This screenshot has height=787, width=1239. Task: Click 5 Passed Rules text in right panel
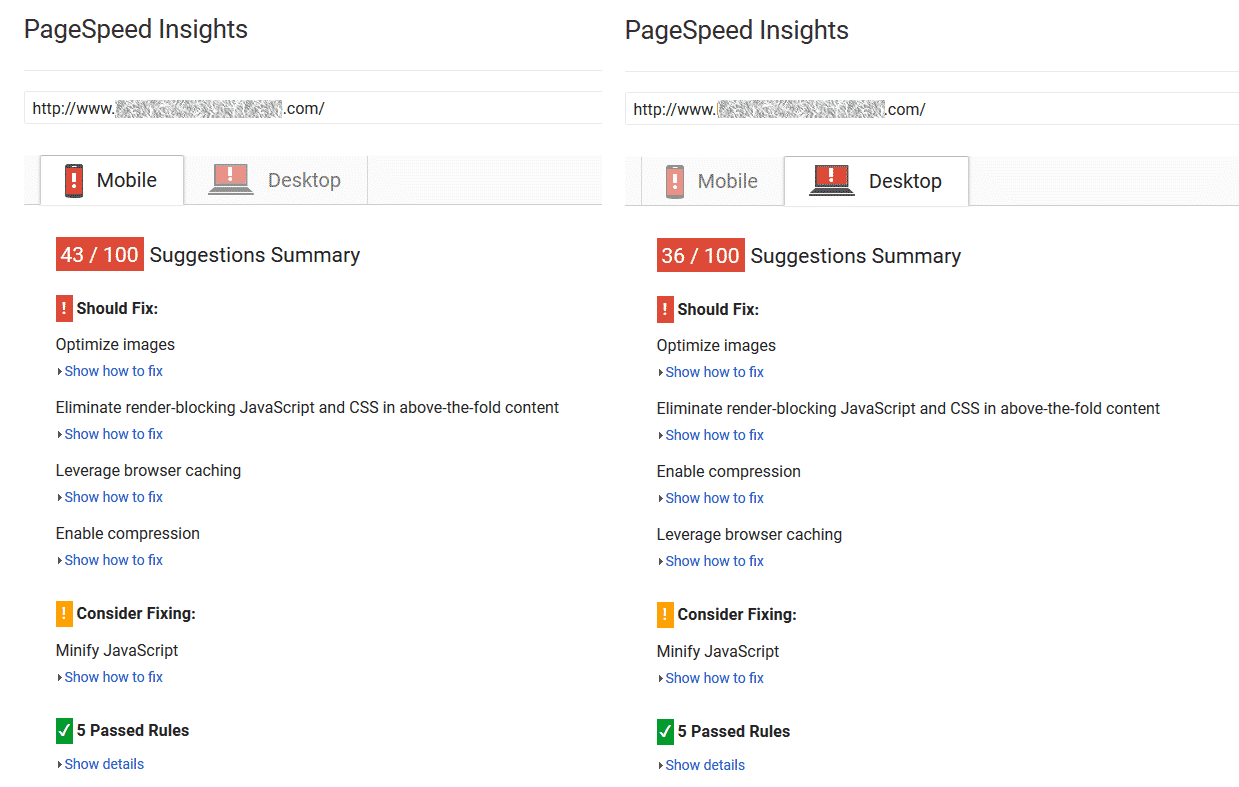click(x=734, y=732)
